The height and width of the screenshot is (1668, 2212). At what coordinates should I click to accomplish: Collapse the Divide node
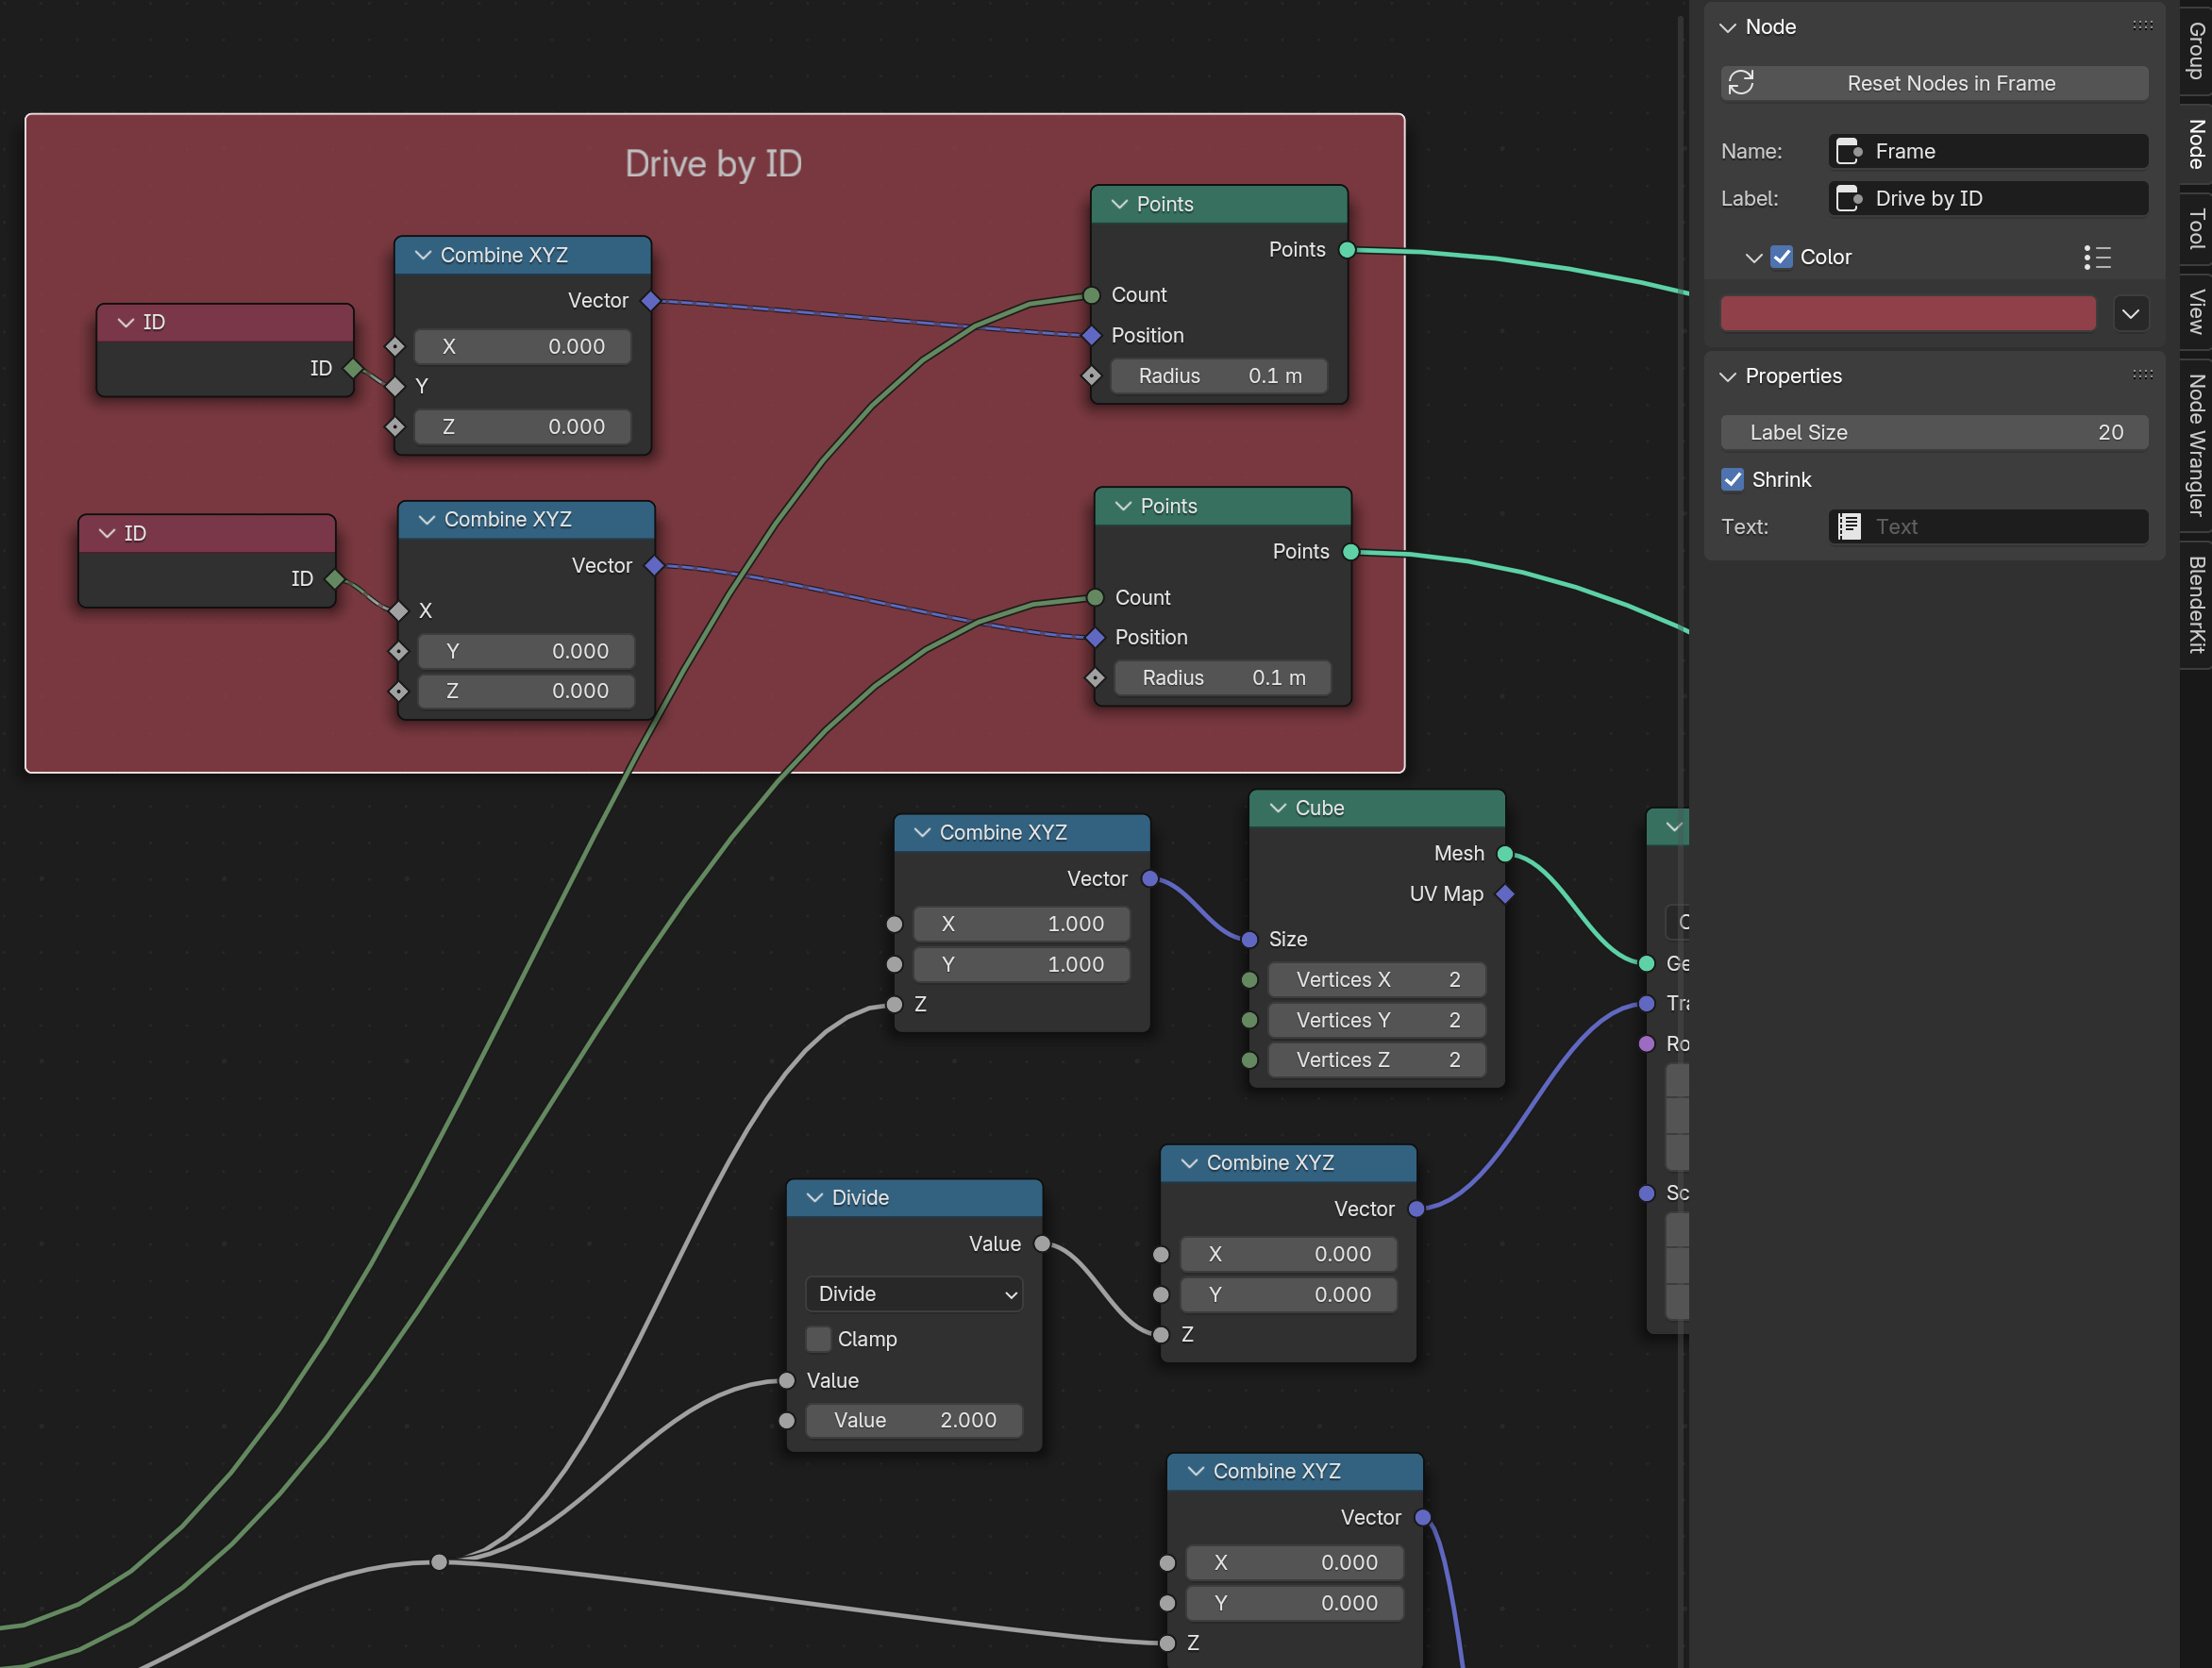pyautogui.click(x=814, y=1198)
